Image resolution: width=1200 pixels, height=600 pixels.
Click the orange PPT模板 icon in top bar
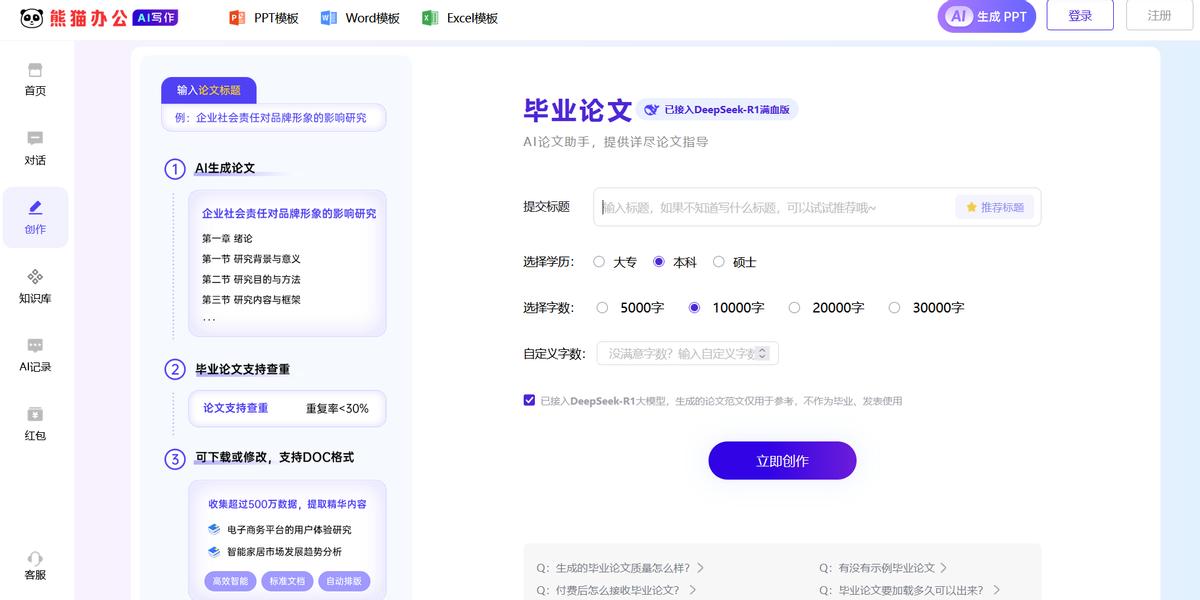coord(237,17)
